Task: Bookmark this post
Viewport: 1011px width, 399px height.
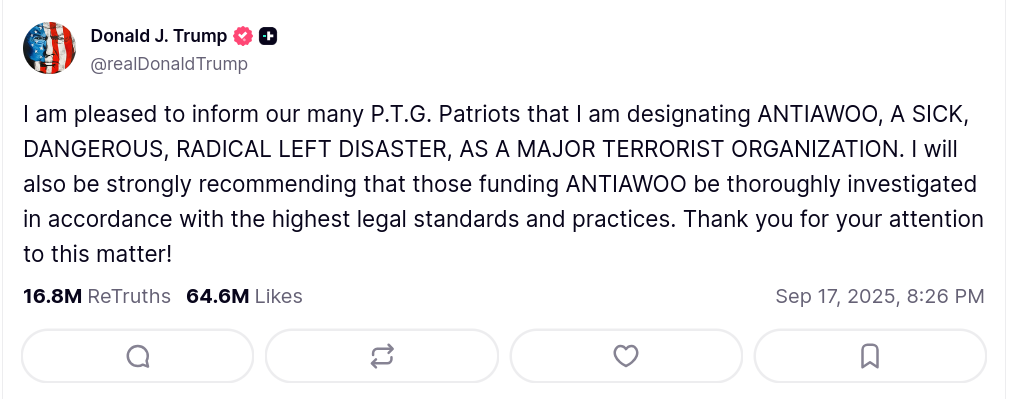Action: pos(870,356)
